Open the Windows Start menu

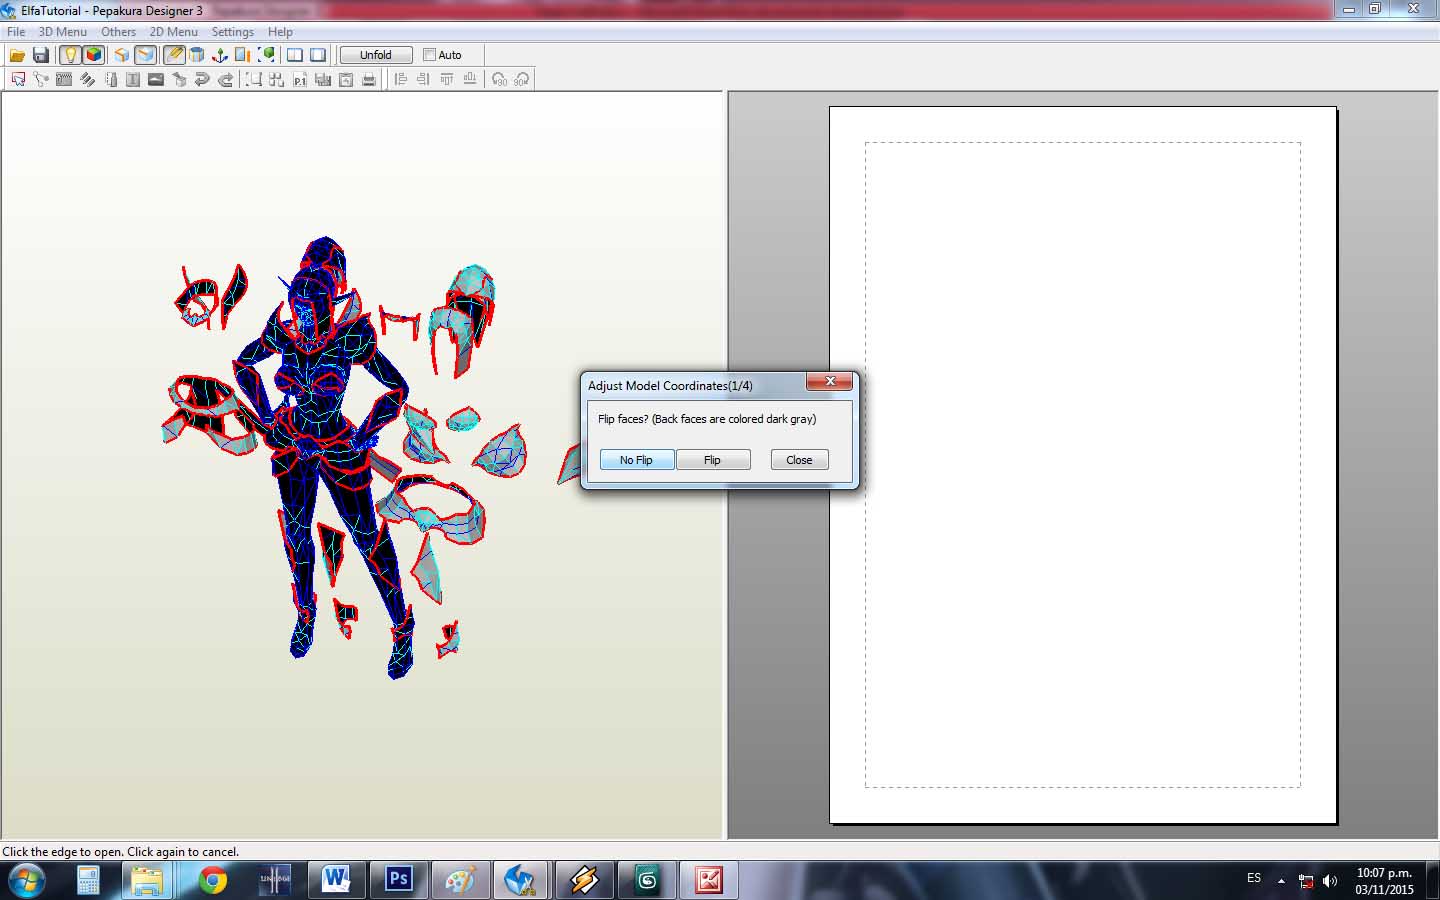click(x=26, y=881)
